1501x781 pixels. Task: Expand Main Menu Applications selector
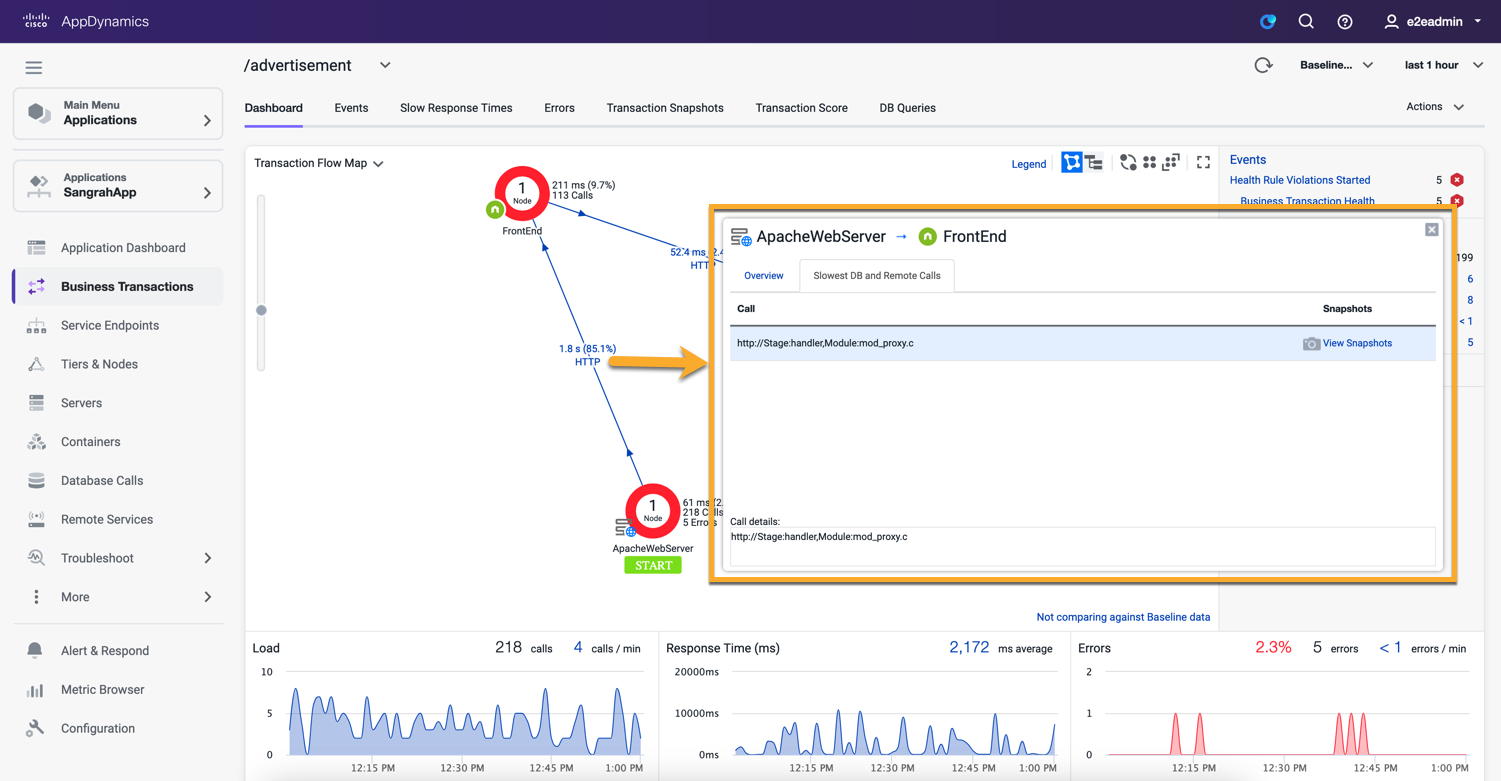(x=118, y=113)
